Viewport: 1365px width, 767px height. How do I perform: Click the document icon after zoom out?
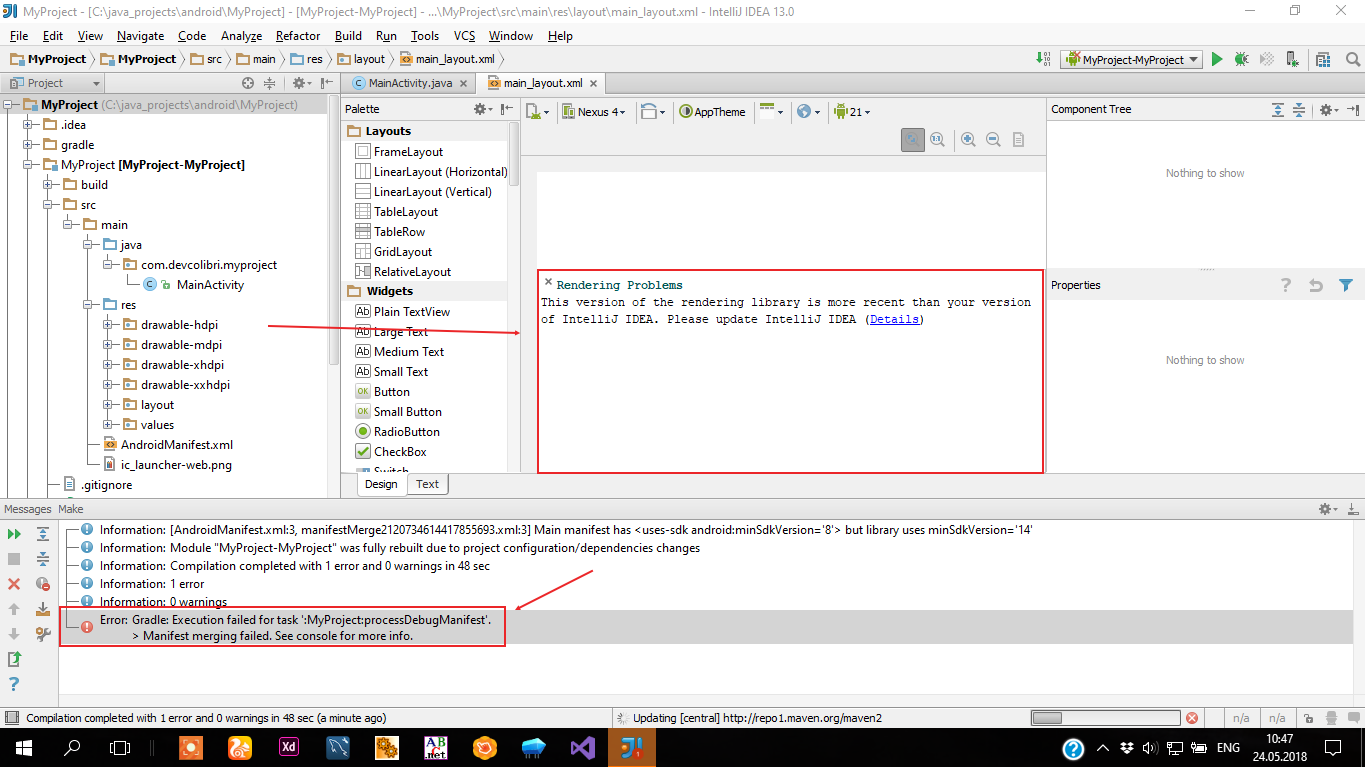coord(1019,140)
